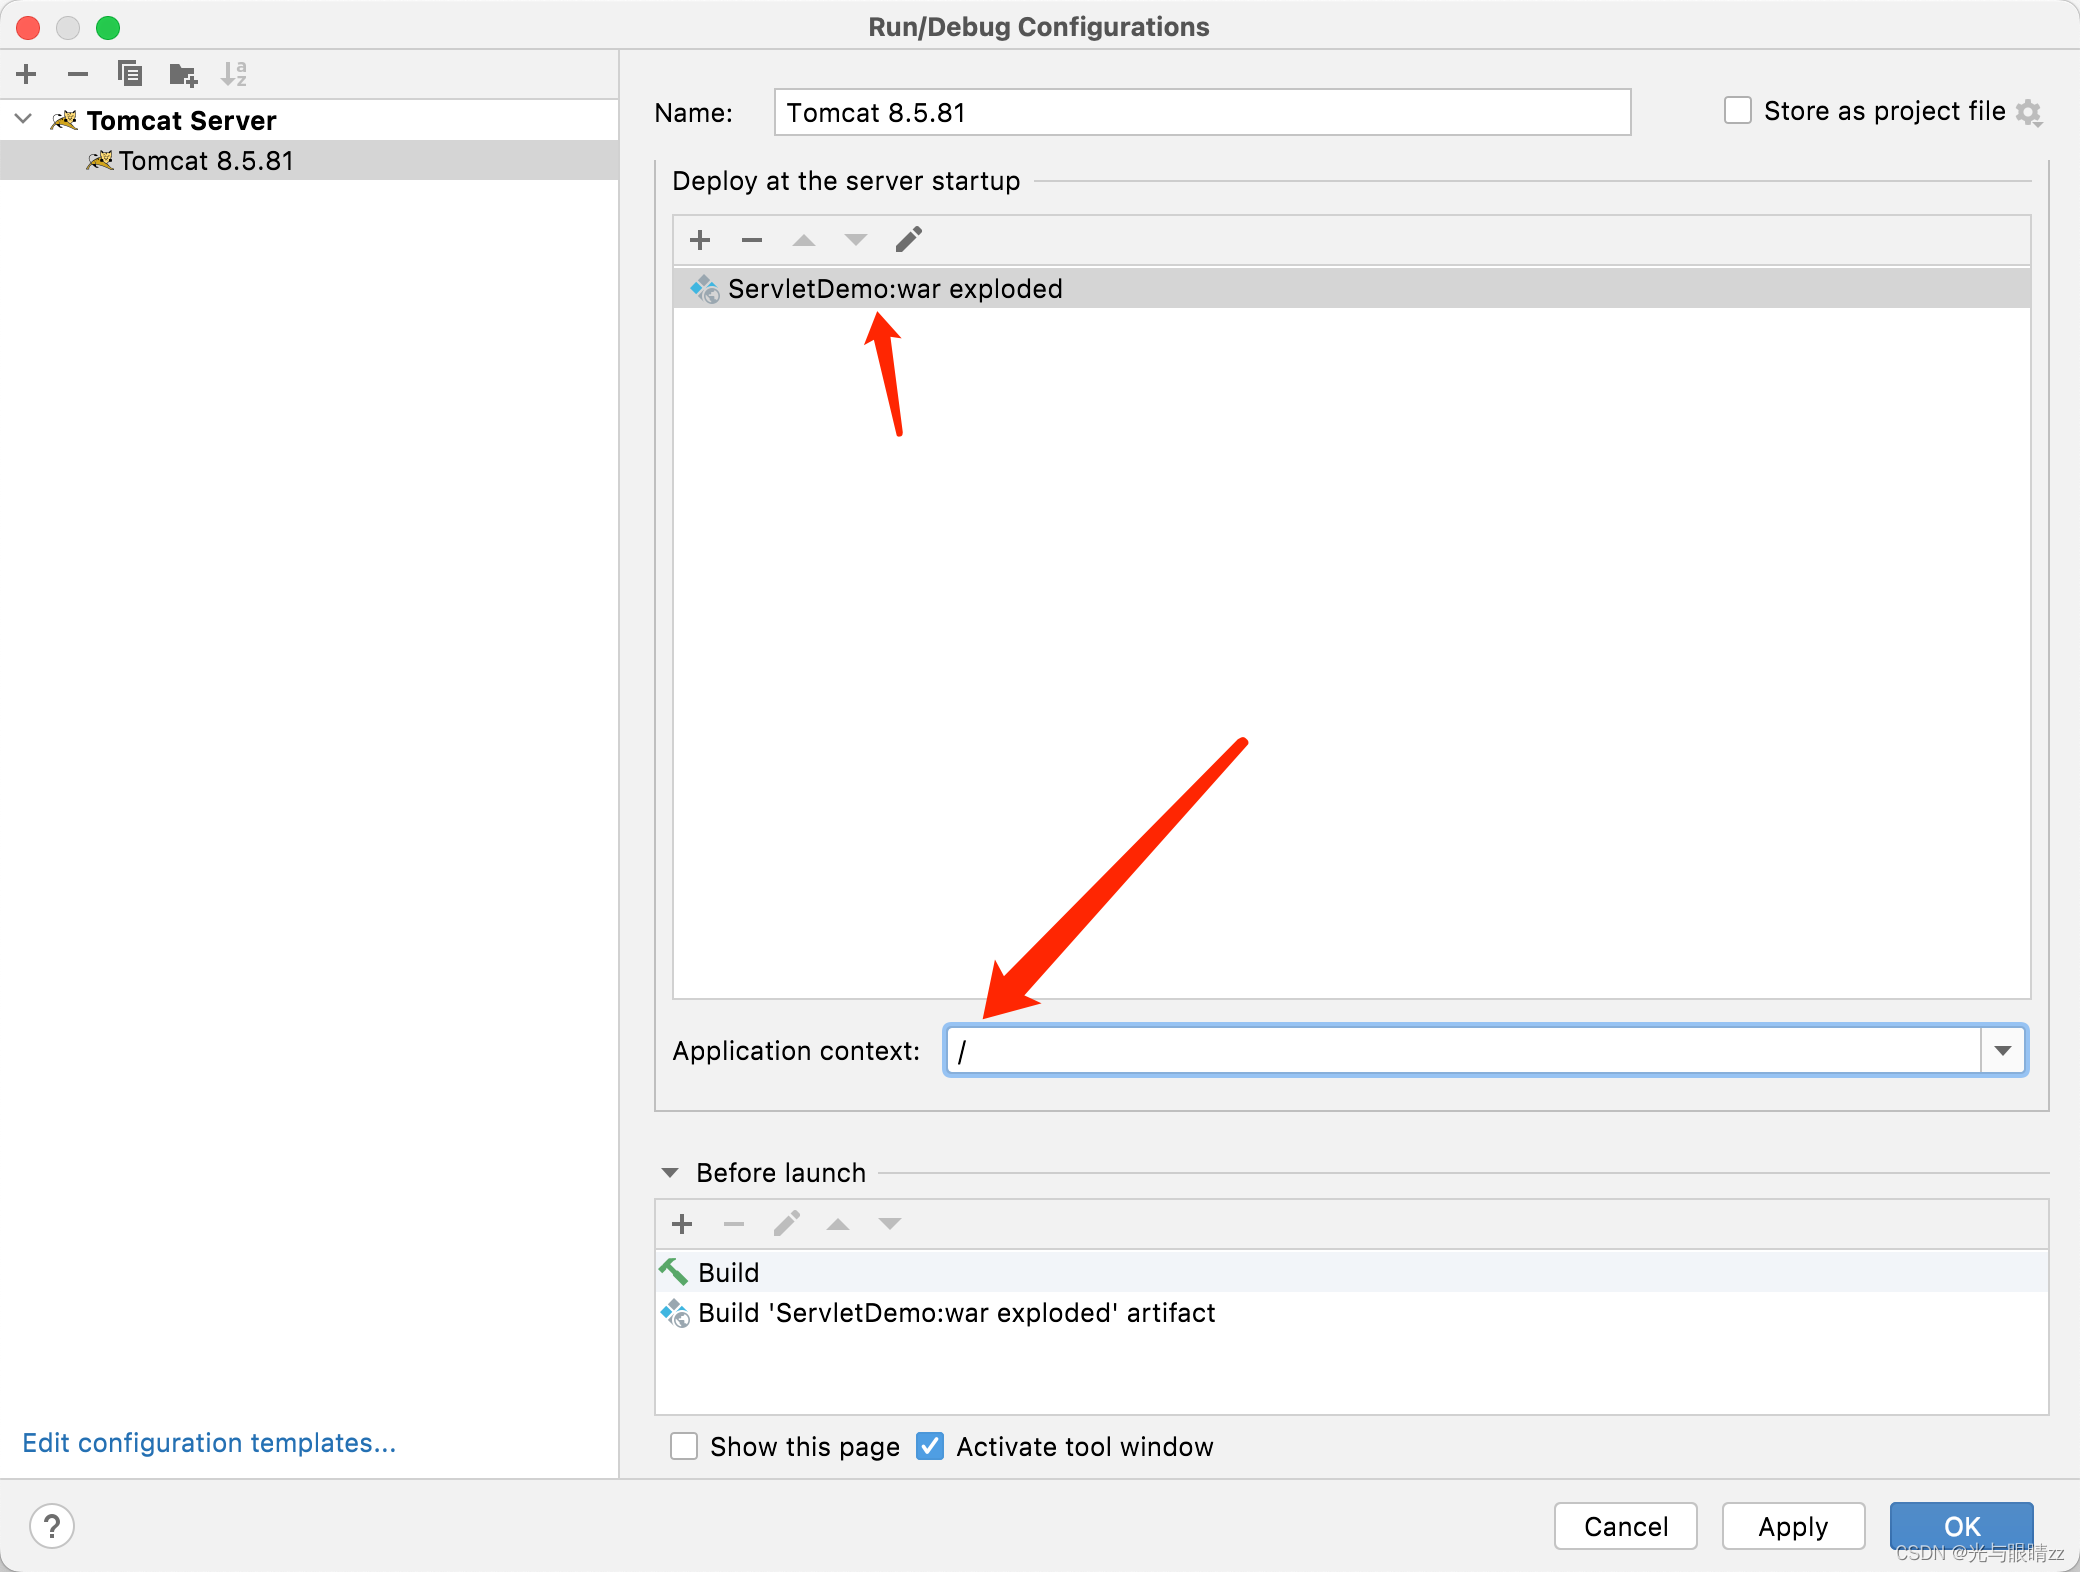Open Edit configuration templates link
The width and height of the screenshot is (2080, 1572).
(x=209, y=1442)
